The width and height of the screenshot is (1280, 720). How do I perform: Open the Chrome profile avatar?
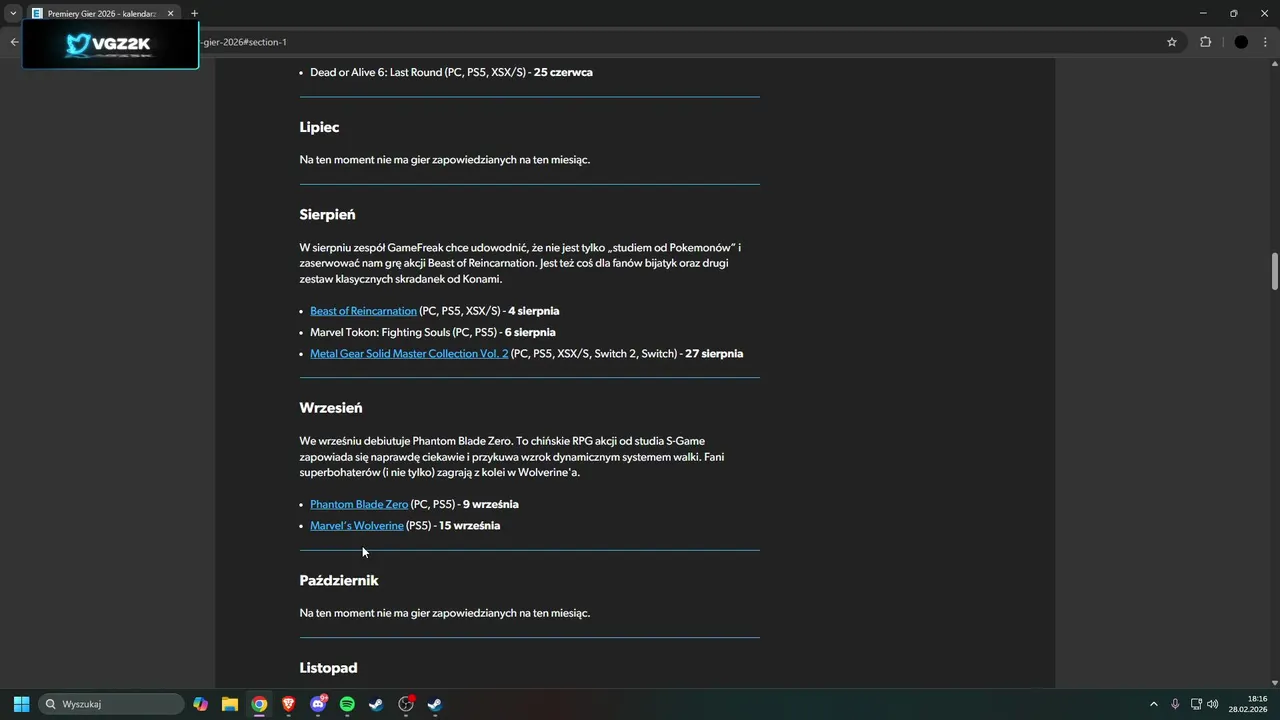tap(1241, 42)
